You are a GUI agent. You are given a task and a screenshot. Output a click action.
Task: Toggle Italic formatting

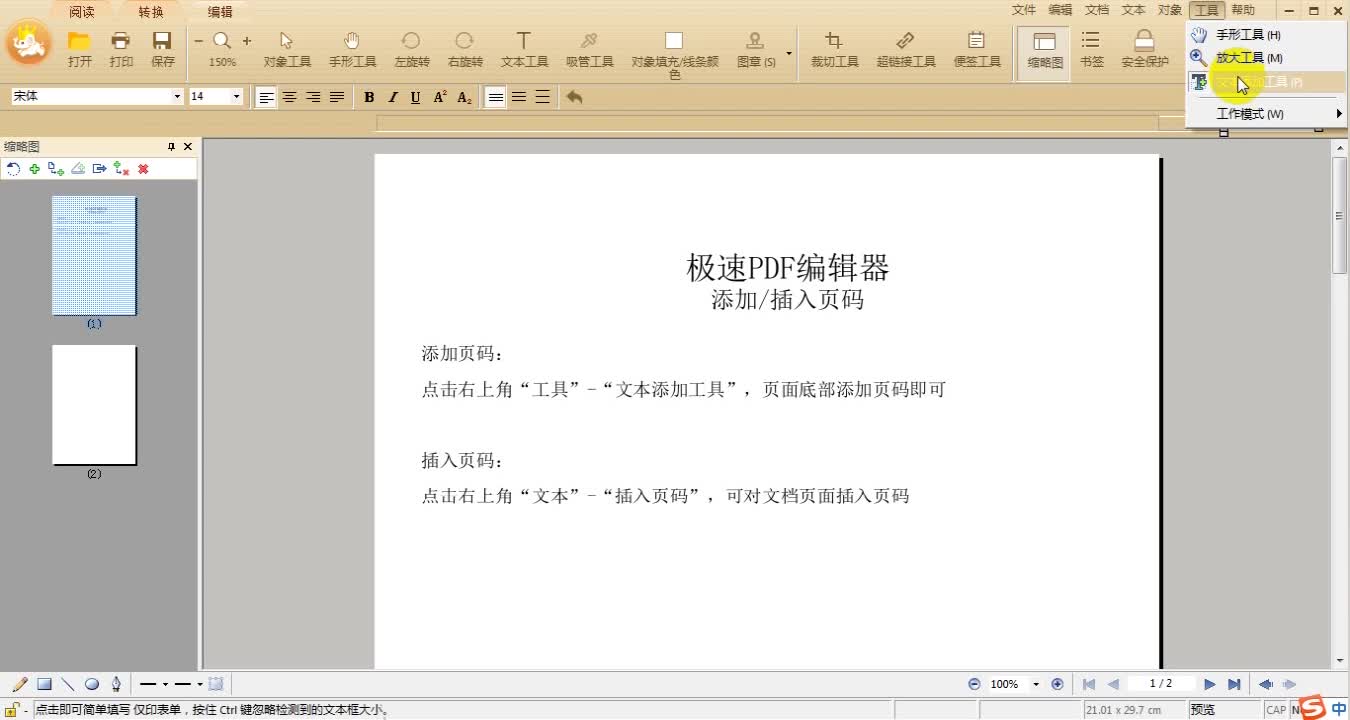click(x=393, y=97)
